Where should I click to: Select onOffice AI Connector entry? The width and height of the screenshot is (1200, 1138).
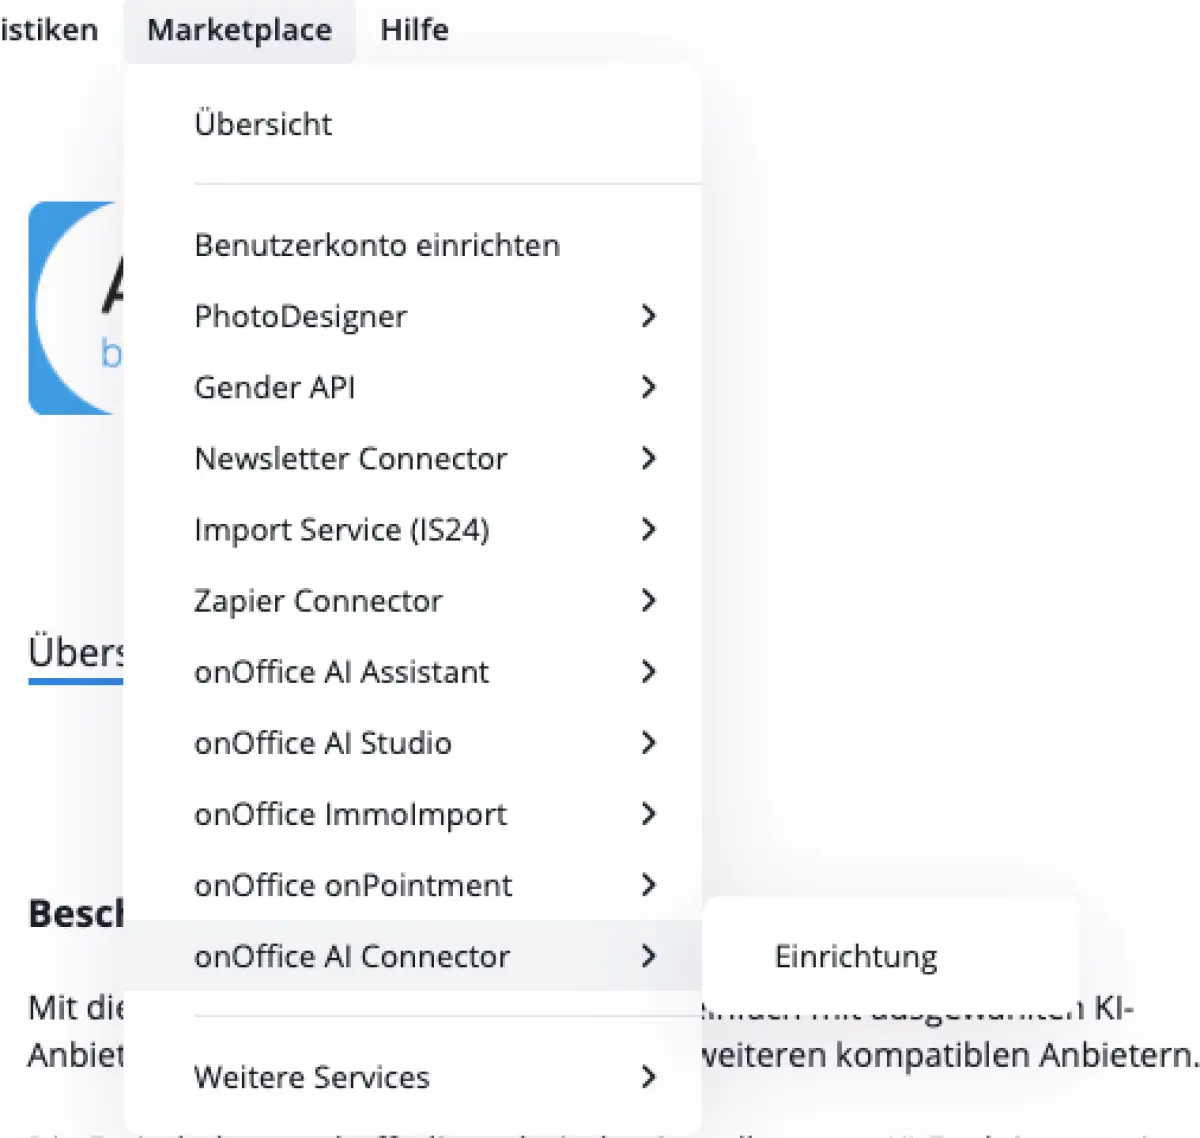point(413,956)
